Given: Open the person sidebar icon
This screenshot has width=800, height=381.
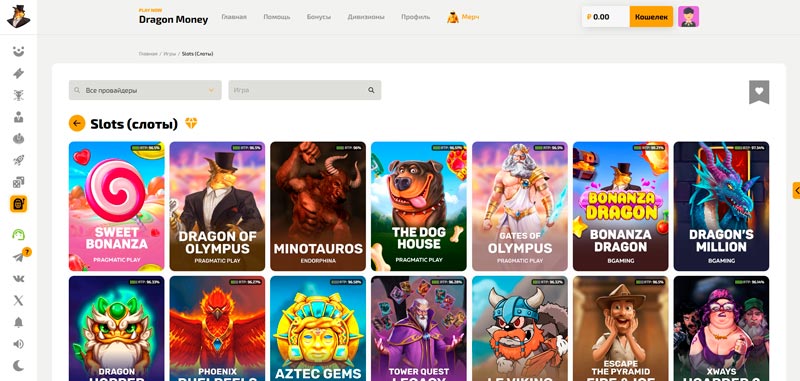Looking at the screenshot, I should (18, 117).
